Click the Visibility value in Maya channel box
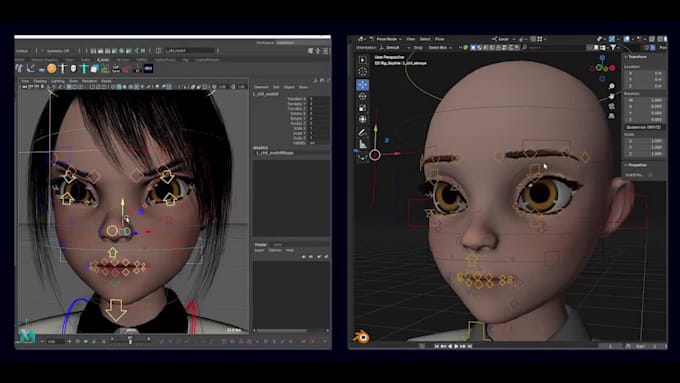This screenshot has width=680, height=383. pos(319,143)
